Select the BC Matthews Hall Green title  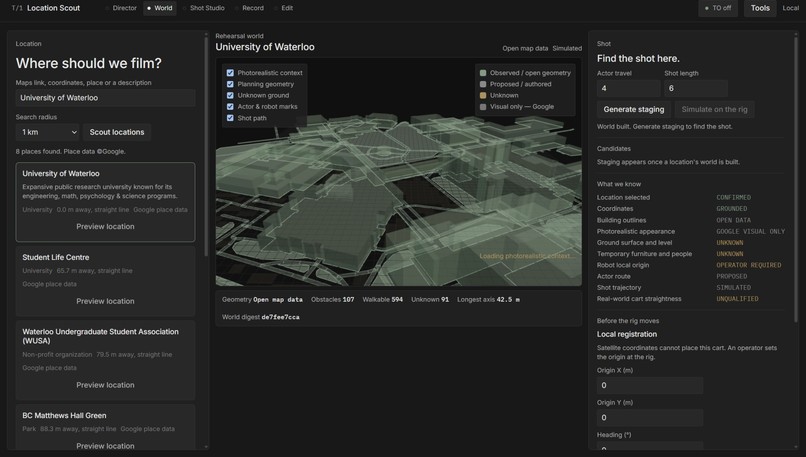pos(64,415)
